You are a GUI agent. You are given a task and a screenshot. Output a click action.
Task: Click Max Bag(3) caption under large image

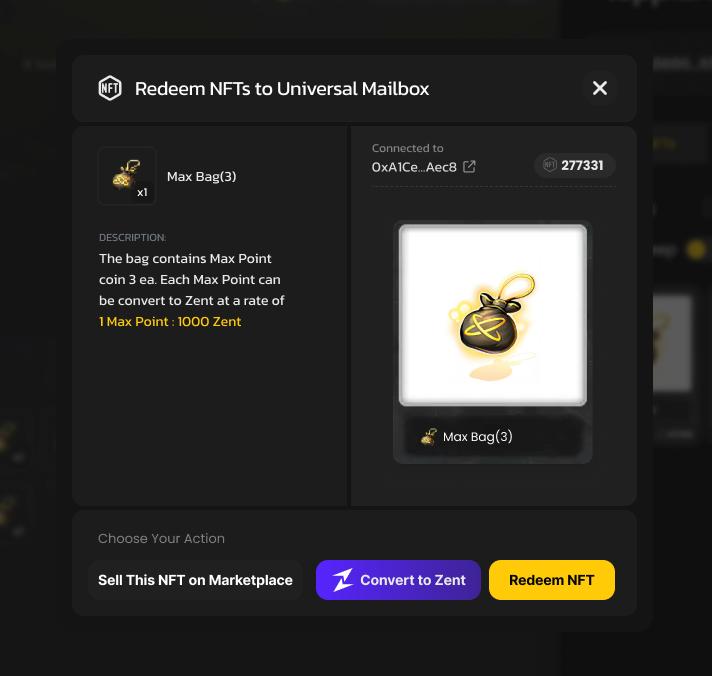(x=478, y=437)
